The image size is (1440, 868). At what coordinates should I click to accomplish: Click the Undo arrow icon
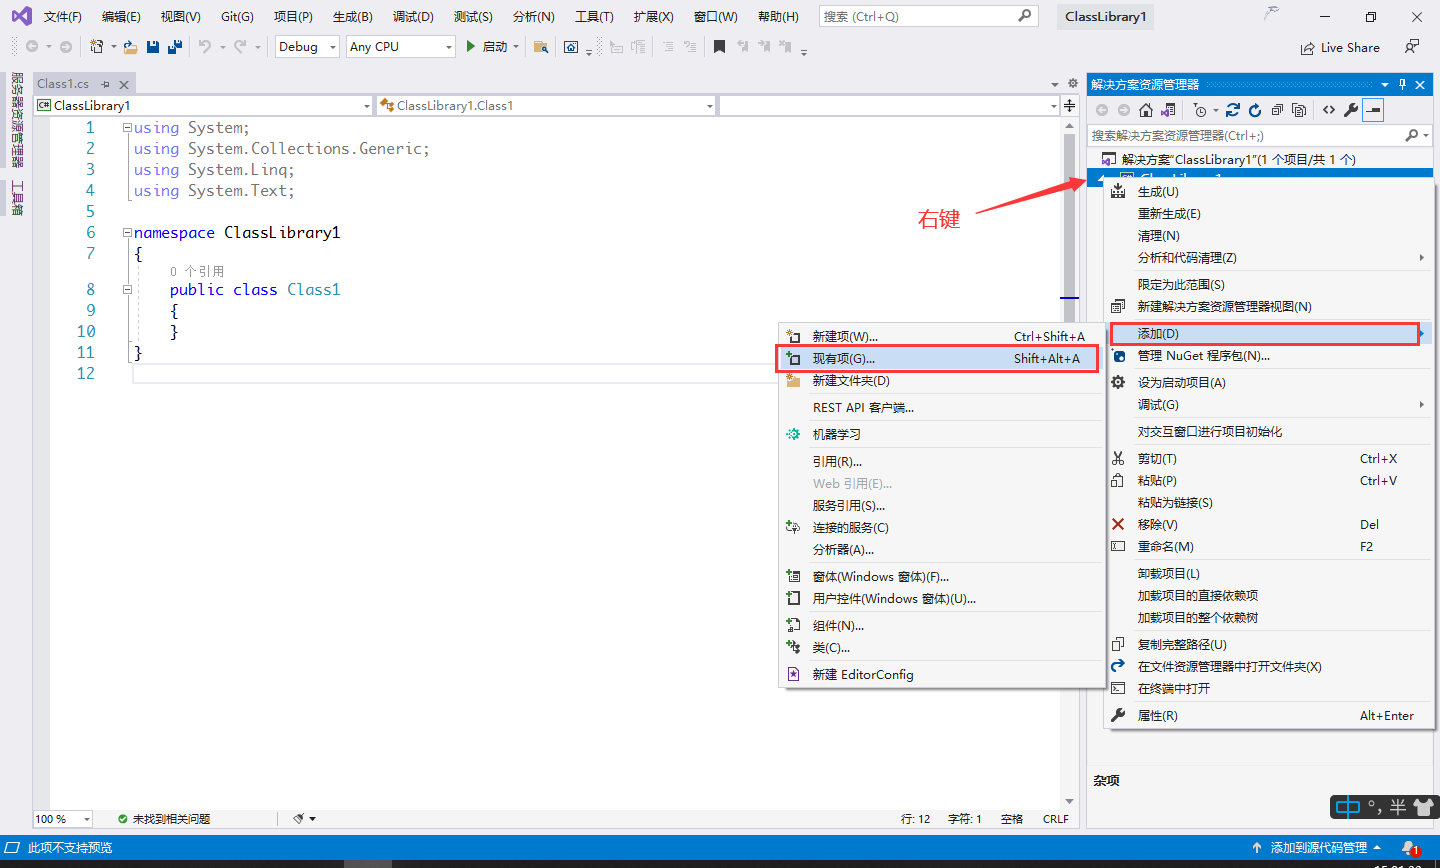(205, 47)
